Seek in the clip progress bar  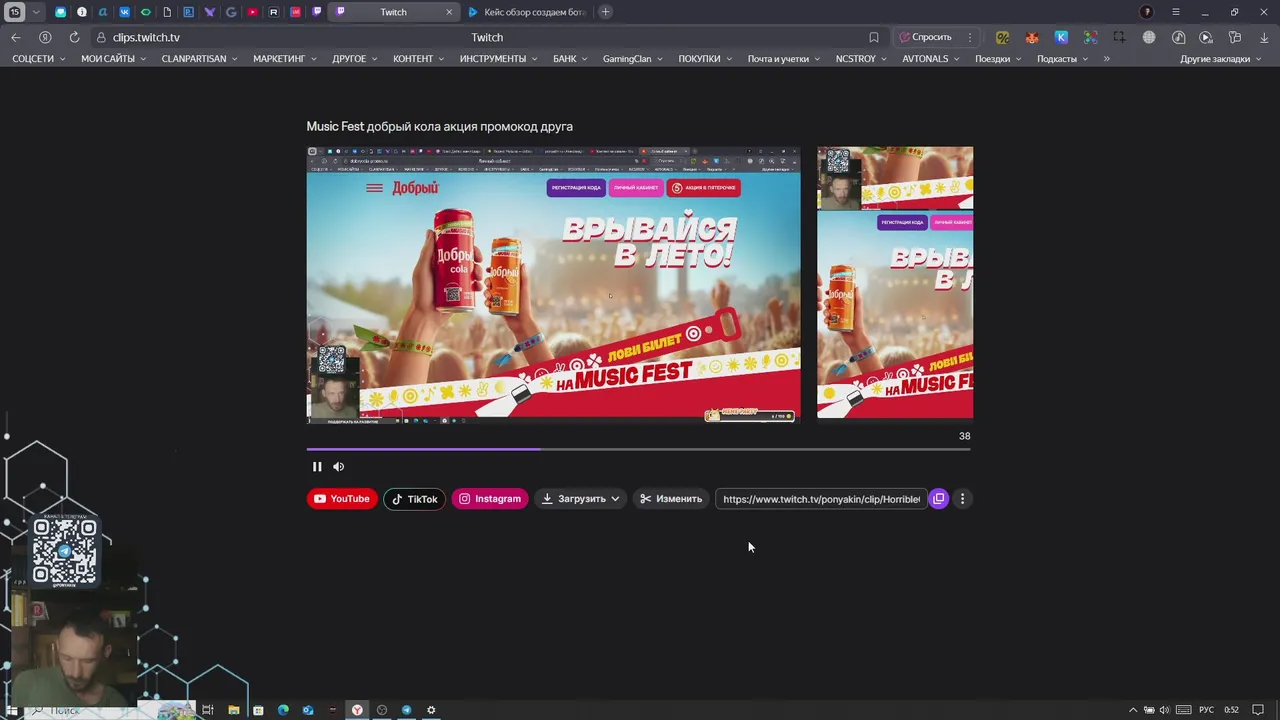638,449
